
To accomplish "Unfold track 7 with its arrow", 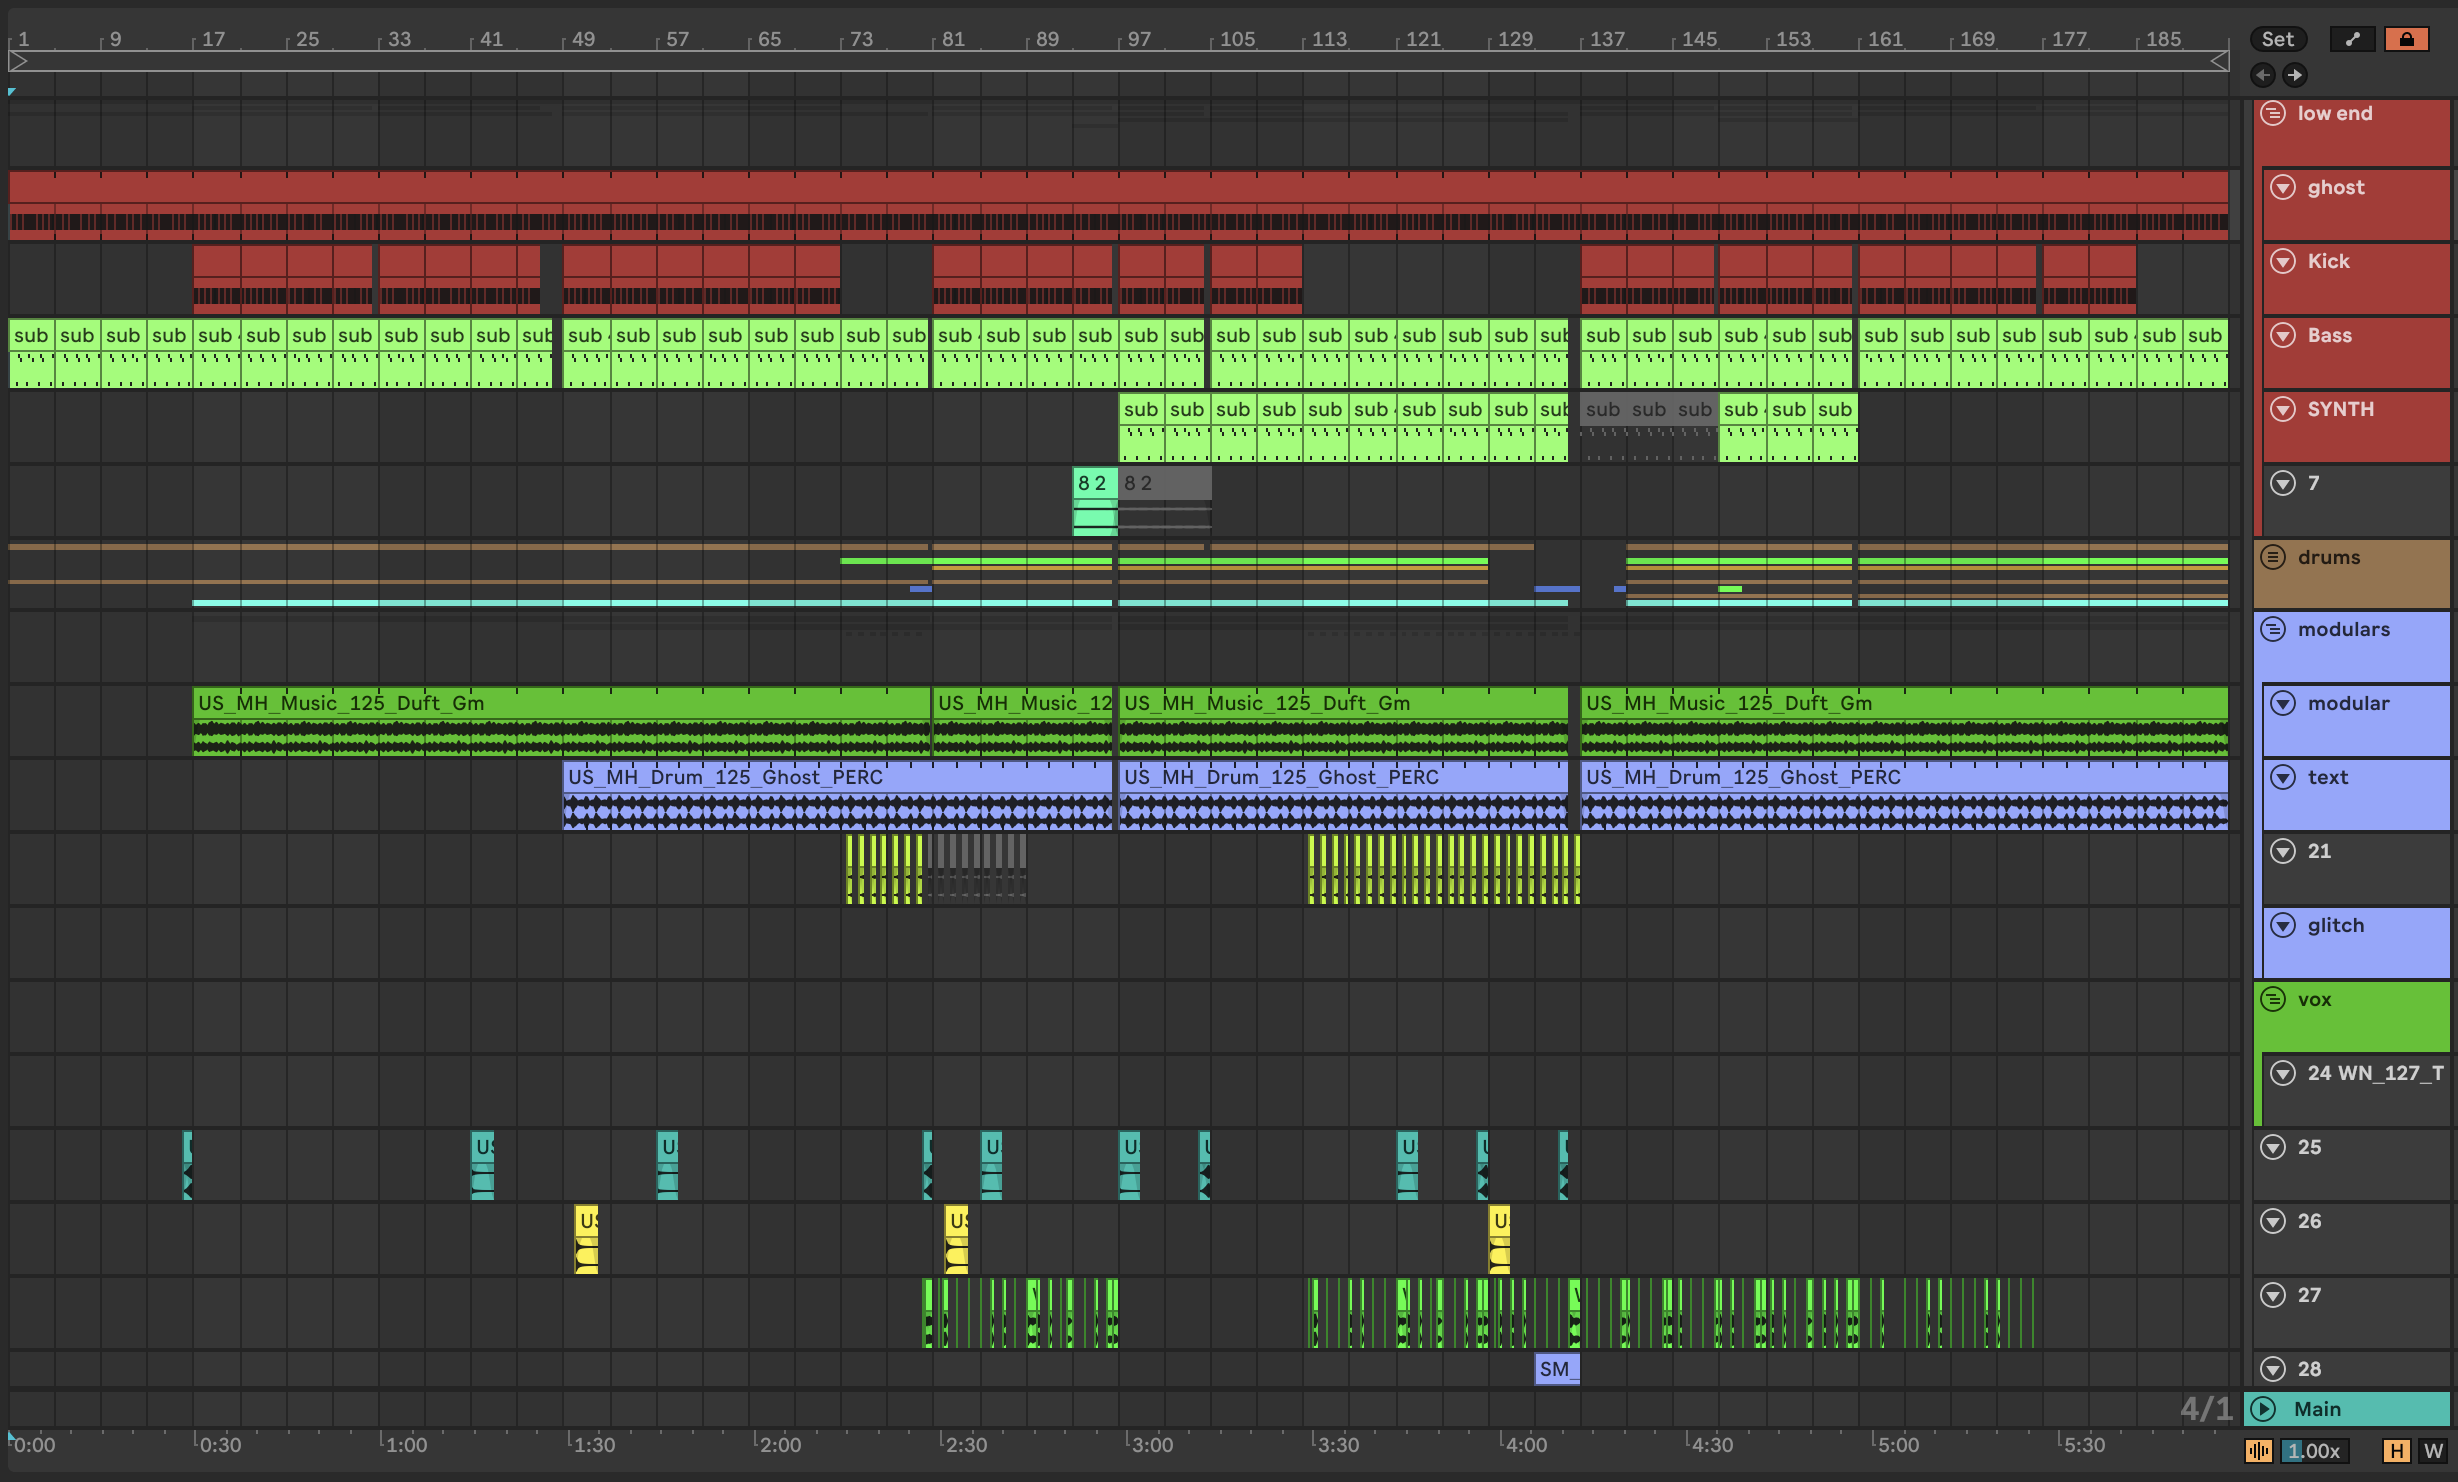I will point(2283,483).
